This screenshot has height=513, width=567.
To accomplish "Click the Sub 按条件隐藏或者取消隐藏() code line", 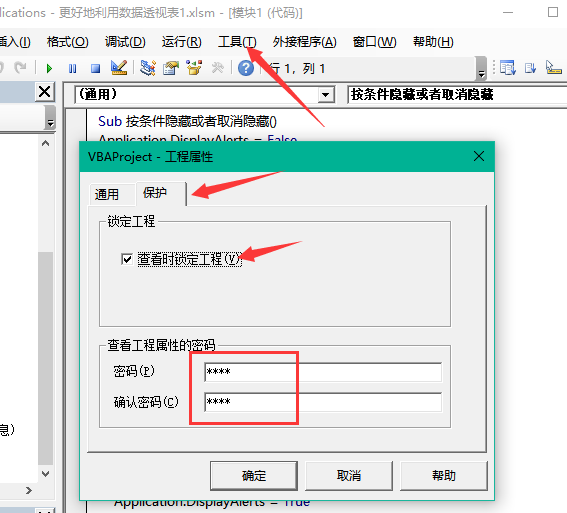I will point(187,121).
